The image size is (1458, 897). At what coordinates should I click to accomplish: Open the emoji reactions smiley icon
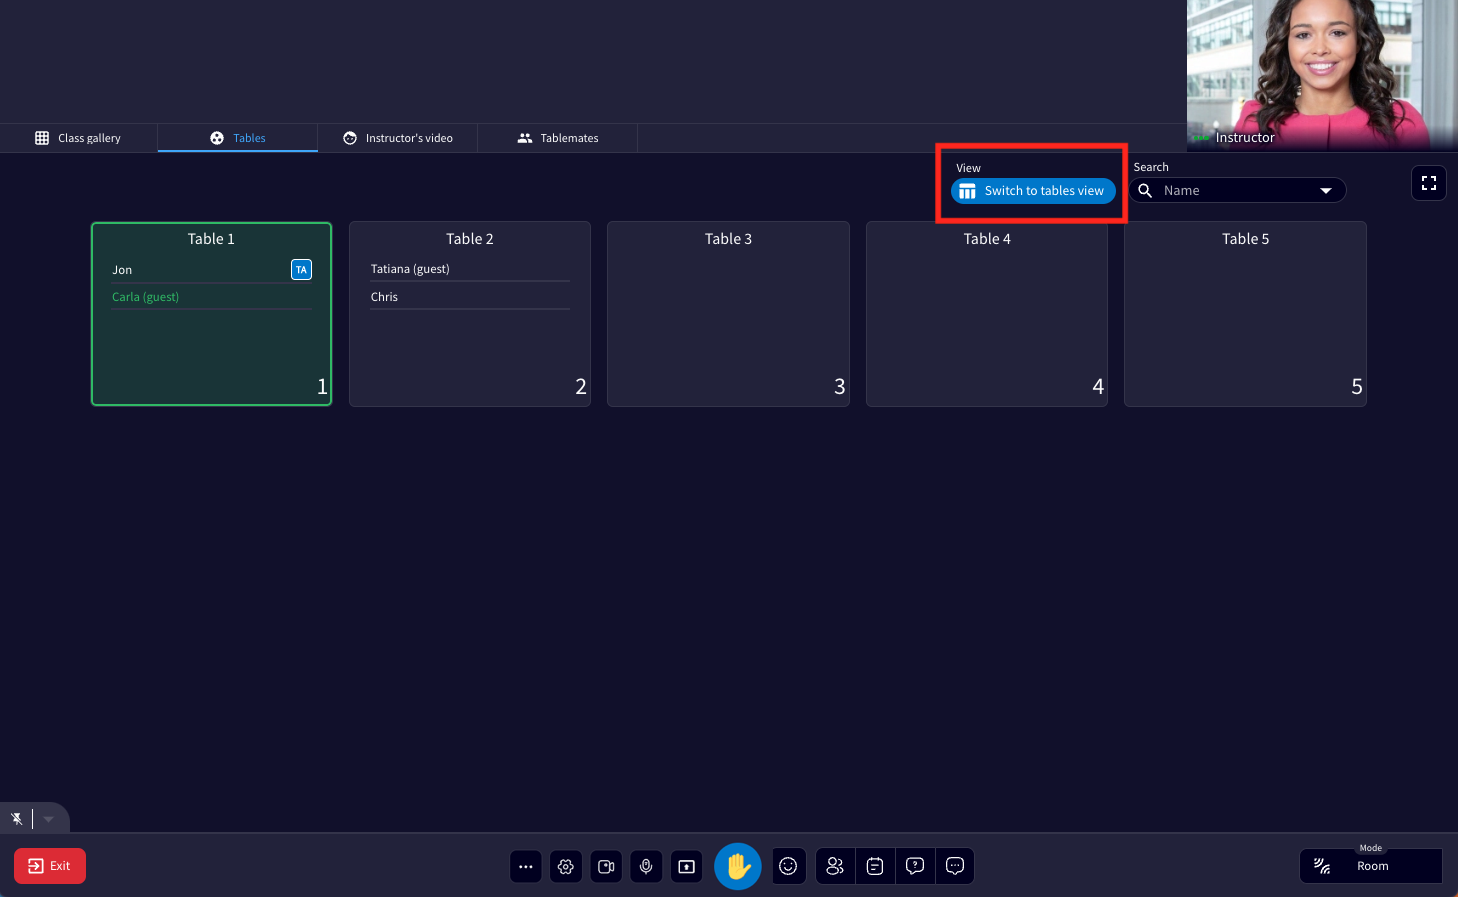coord(789,866)
